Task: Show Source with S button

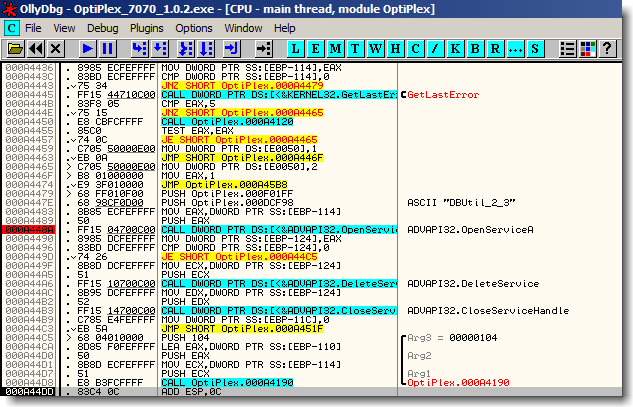Action: click(x=535, y=49)
